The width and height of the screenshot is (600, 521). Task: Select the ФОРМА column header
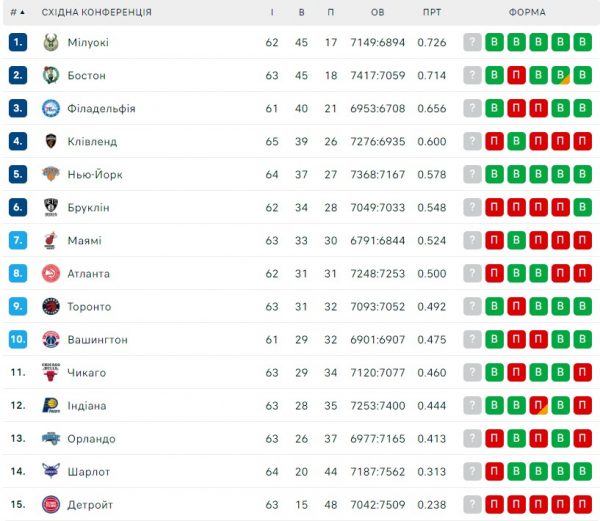(x=527, y=11)
